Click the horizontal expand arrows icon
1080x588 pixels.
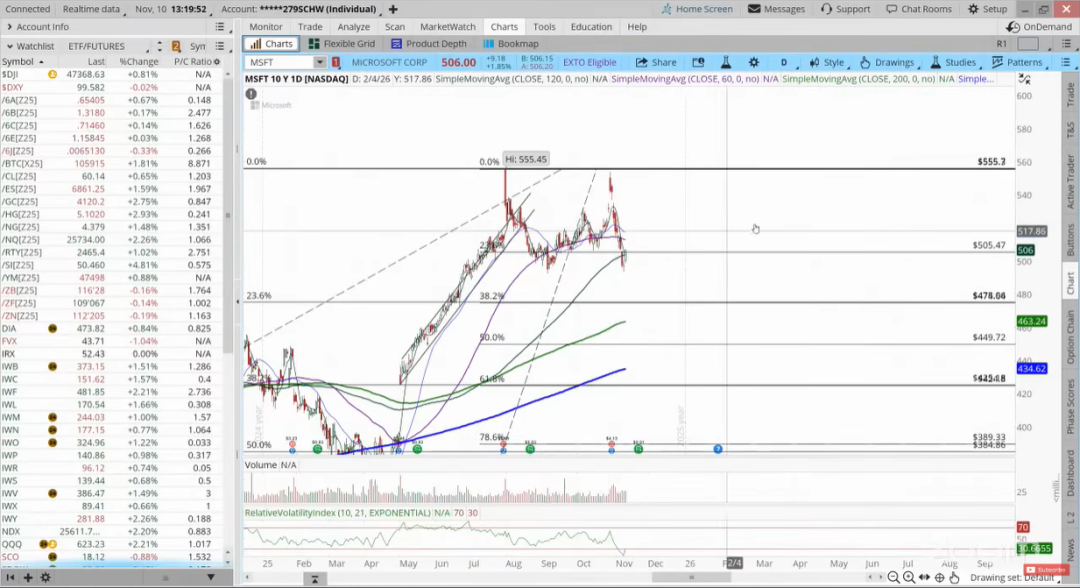click(x=924, y=578)
